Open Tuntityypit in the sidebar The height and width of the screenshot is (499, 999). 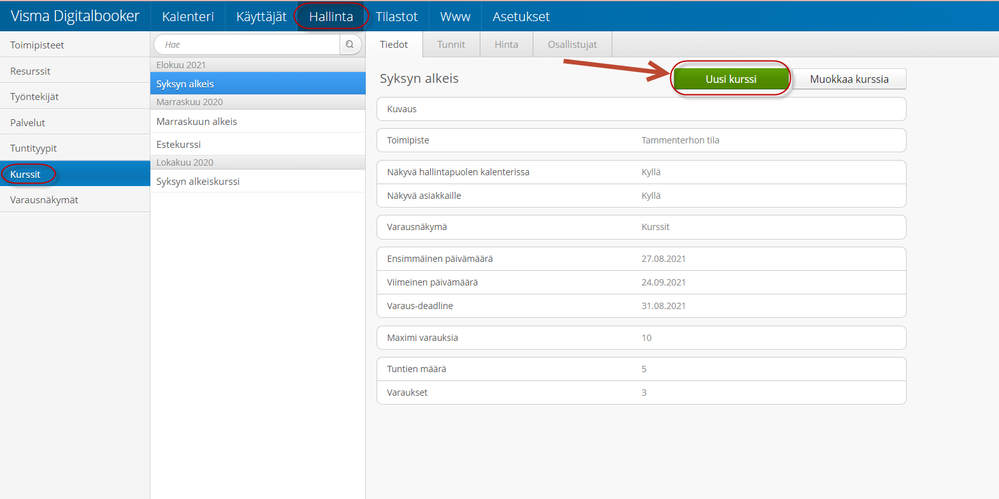click(x=75, y=148)
